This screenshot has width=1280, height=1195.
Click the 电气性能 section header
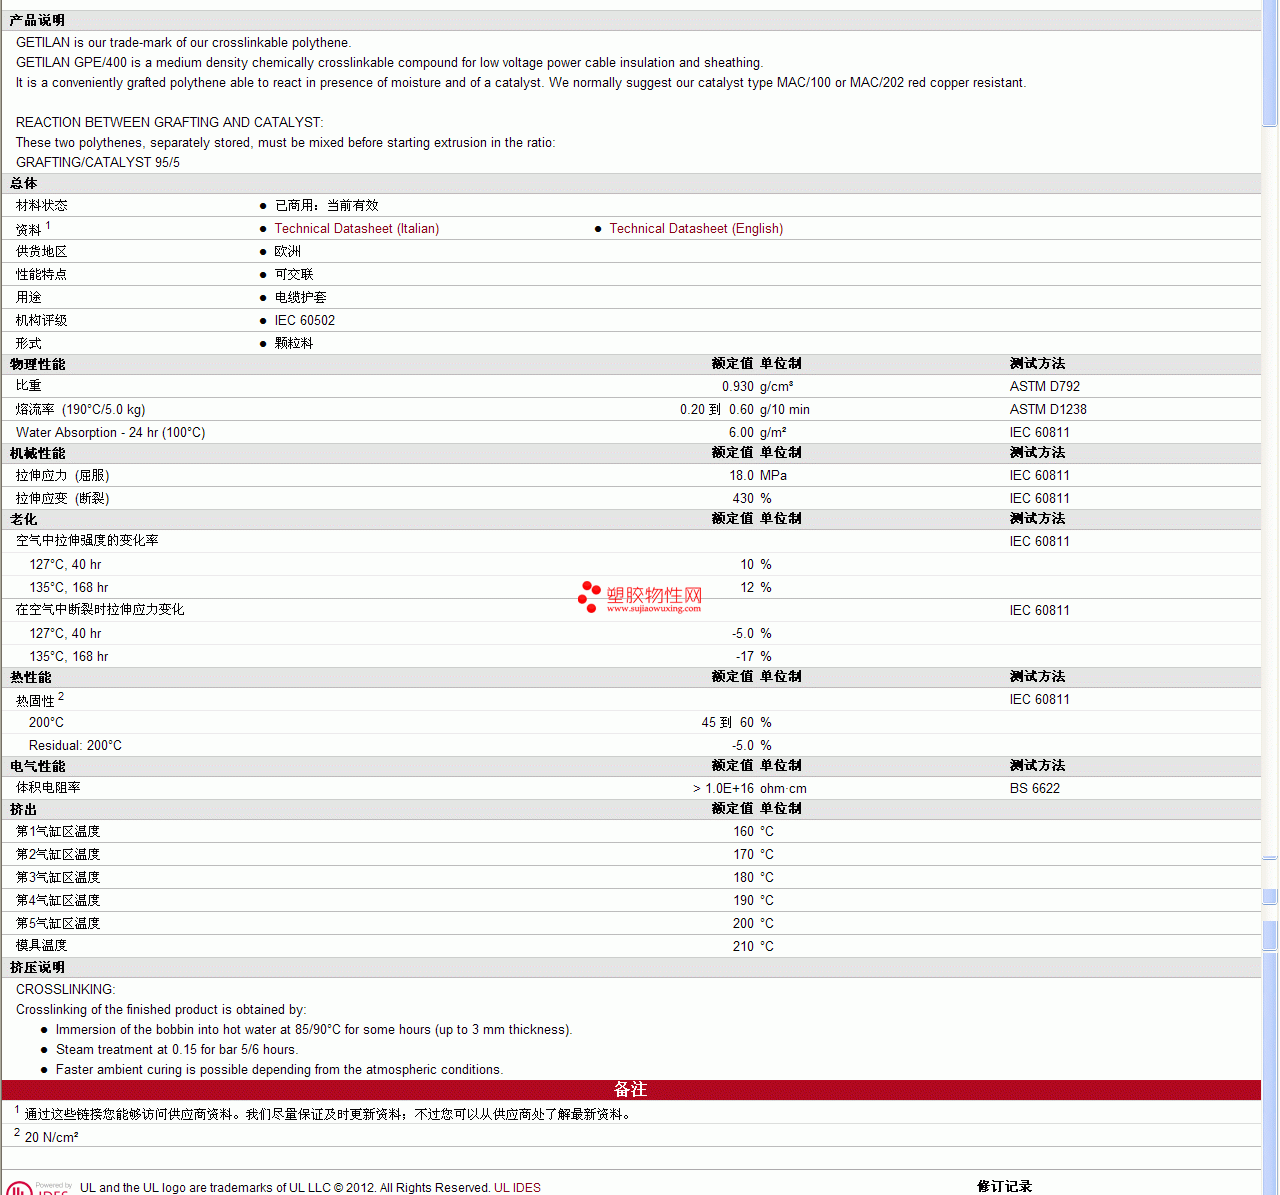(38, 767)
